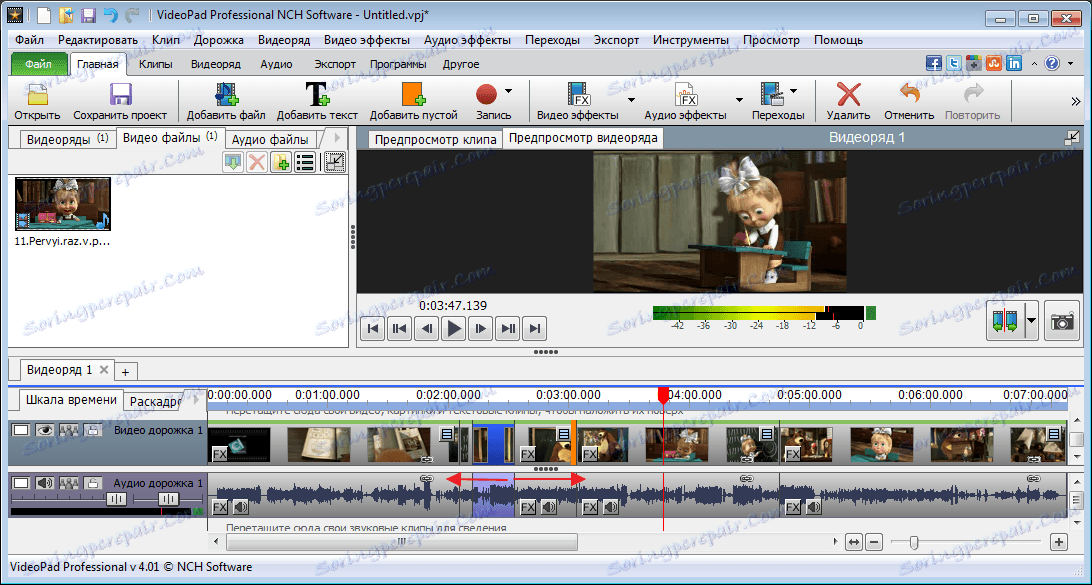Step one frame forward

(x=481, y=328)
